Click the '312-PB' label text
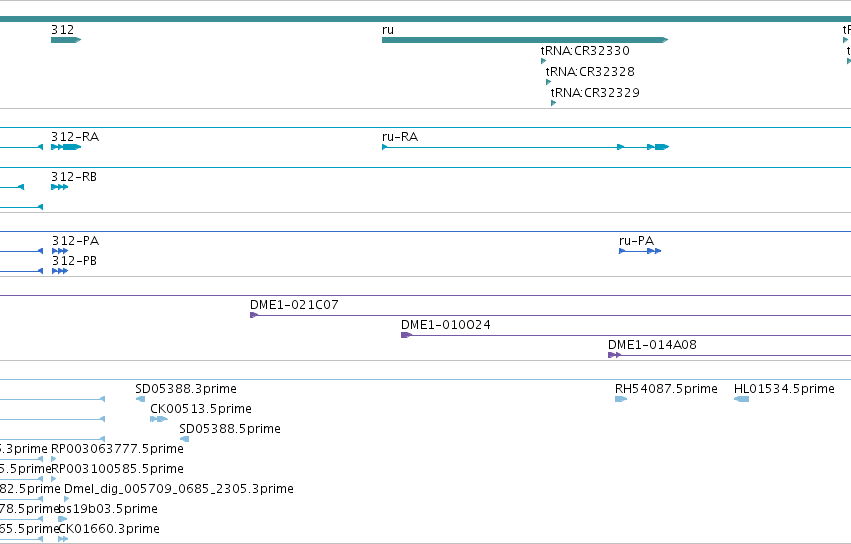 click(x=74, y=261)
